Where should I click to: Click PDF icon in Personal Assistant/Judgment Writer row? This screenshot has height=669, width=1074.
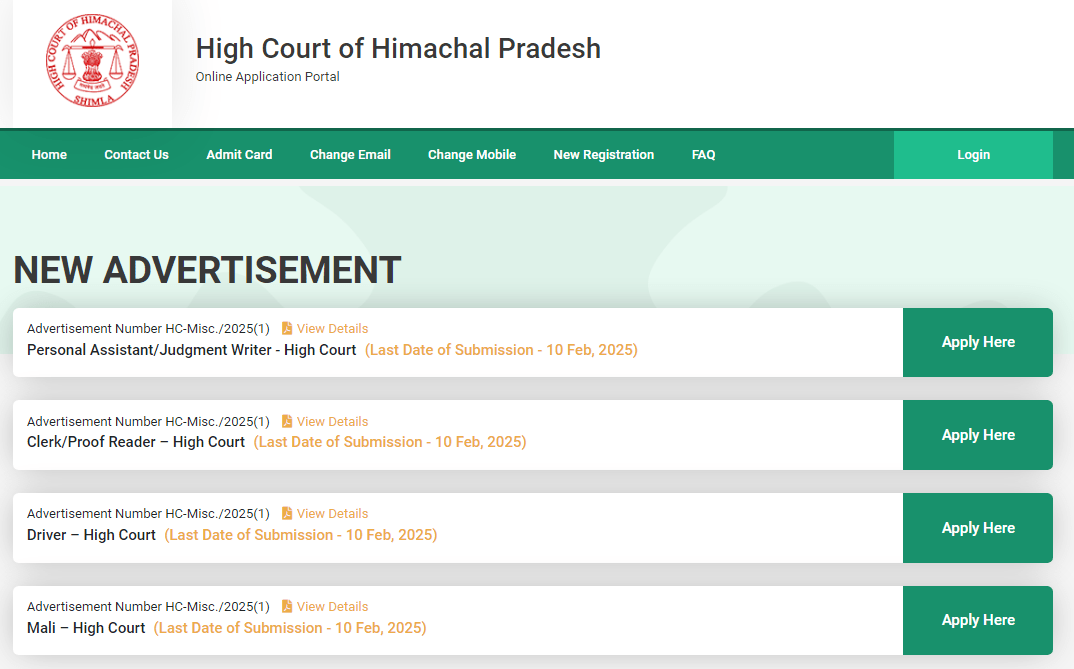click(x=287, y=329)
